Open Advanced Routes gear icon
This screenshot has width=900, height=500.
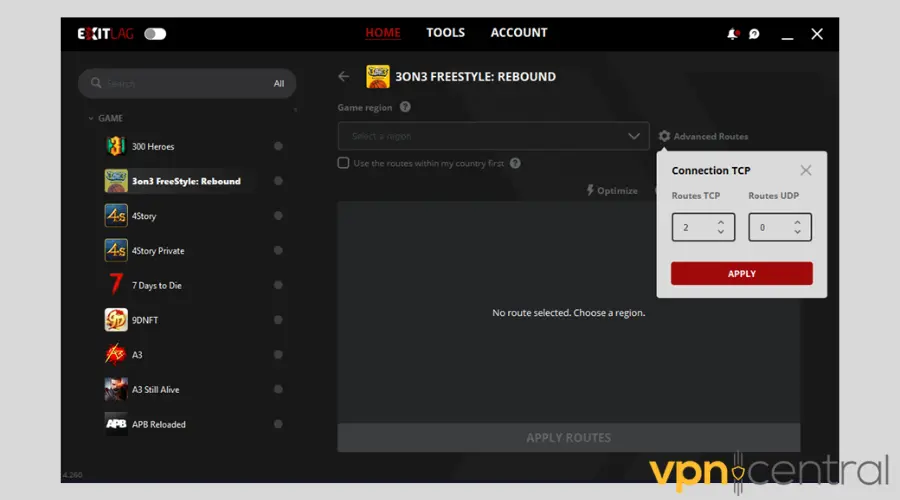click(664, 136)
